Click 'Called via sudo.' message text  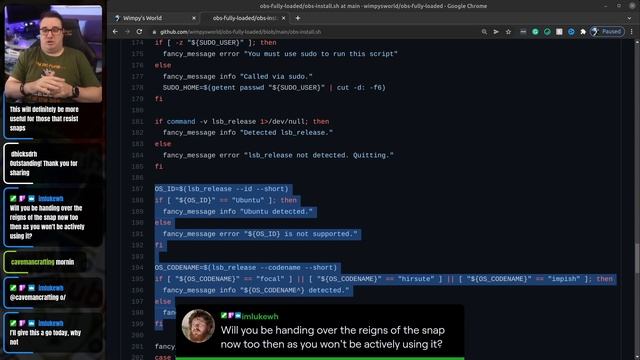(276, 76)
